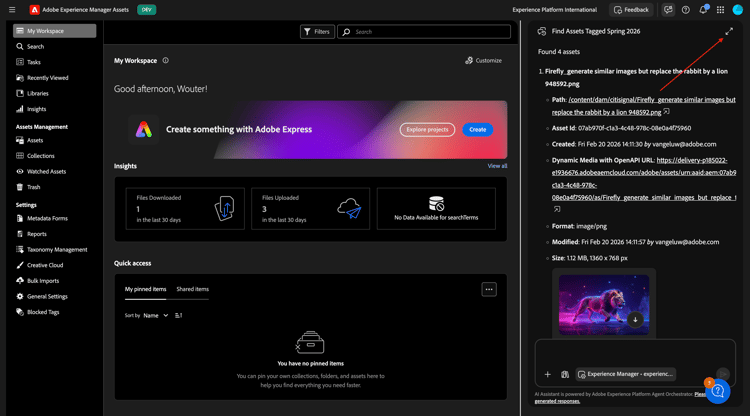The image size is (750, 416).
Task: Click the Customize button
Action: point(484,60)
